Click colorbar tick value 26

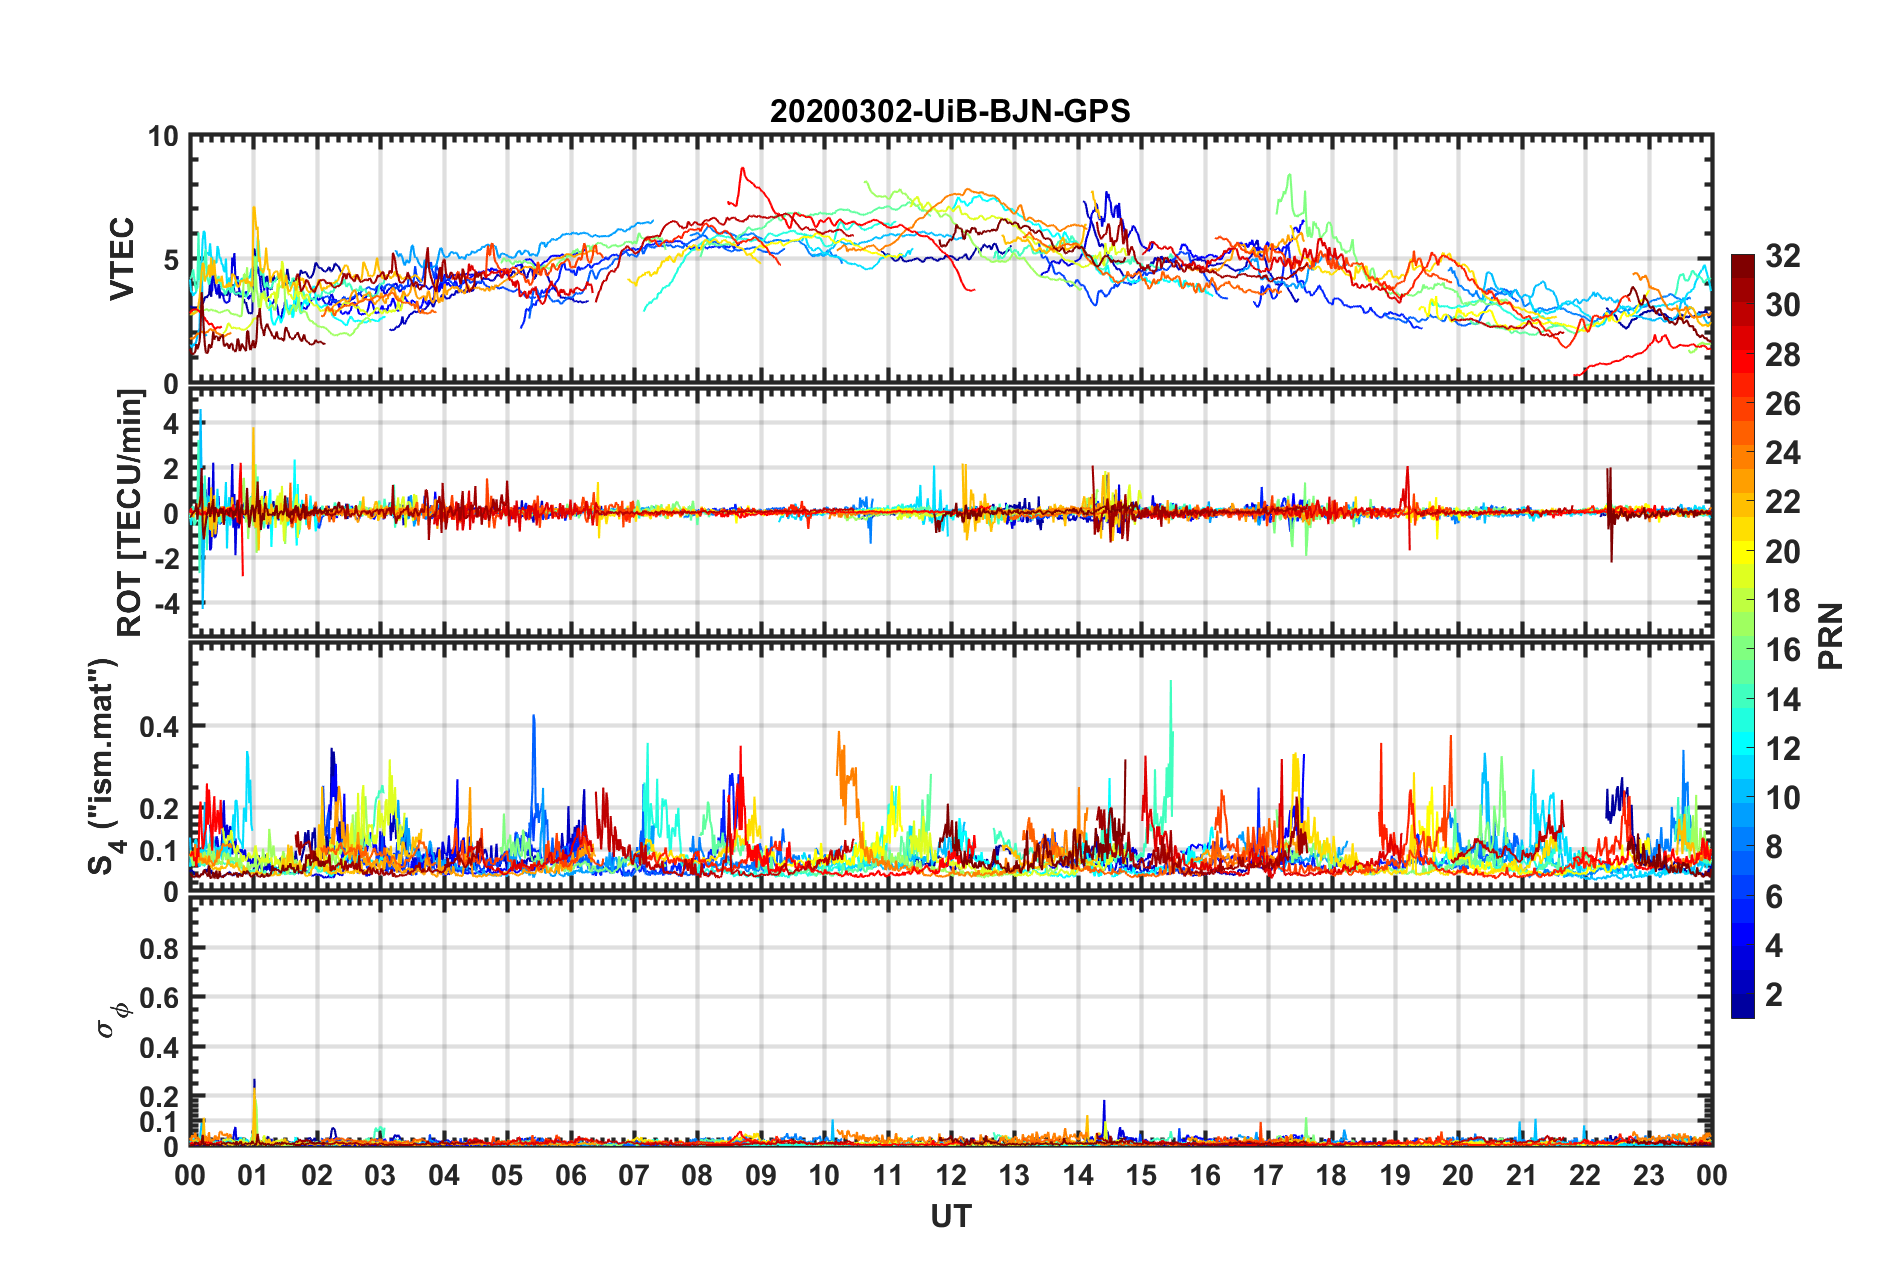point(1782,404)
